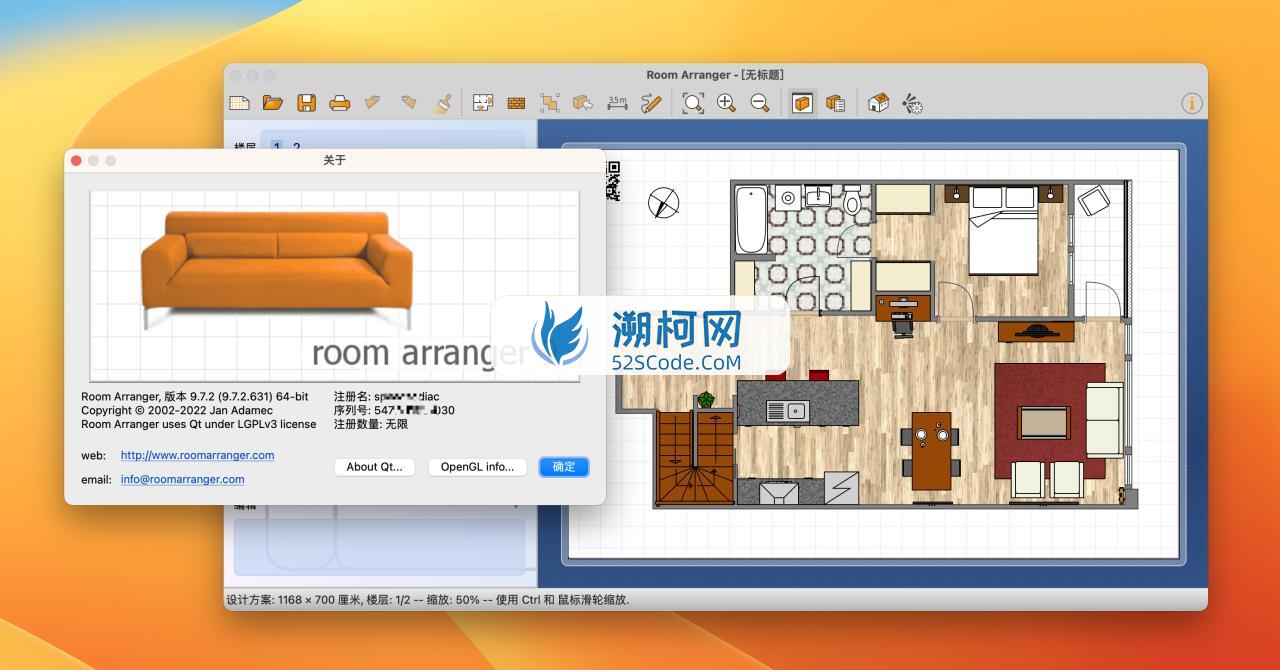Image resolution: width=1280 pixels, height=670 pixels.
Task: Click the info icon at the toolbar's right end
Action: (1191, 103)
